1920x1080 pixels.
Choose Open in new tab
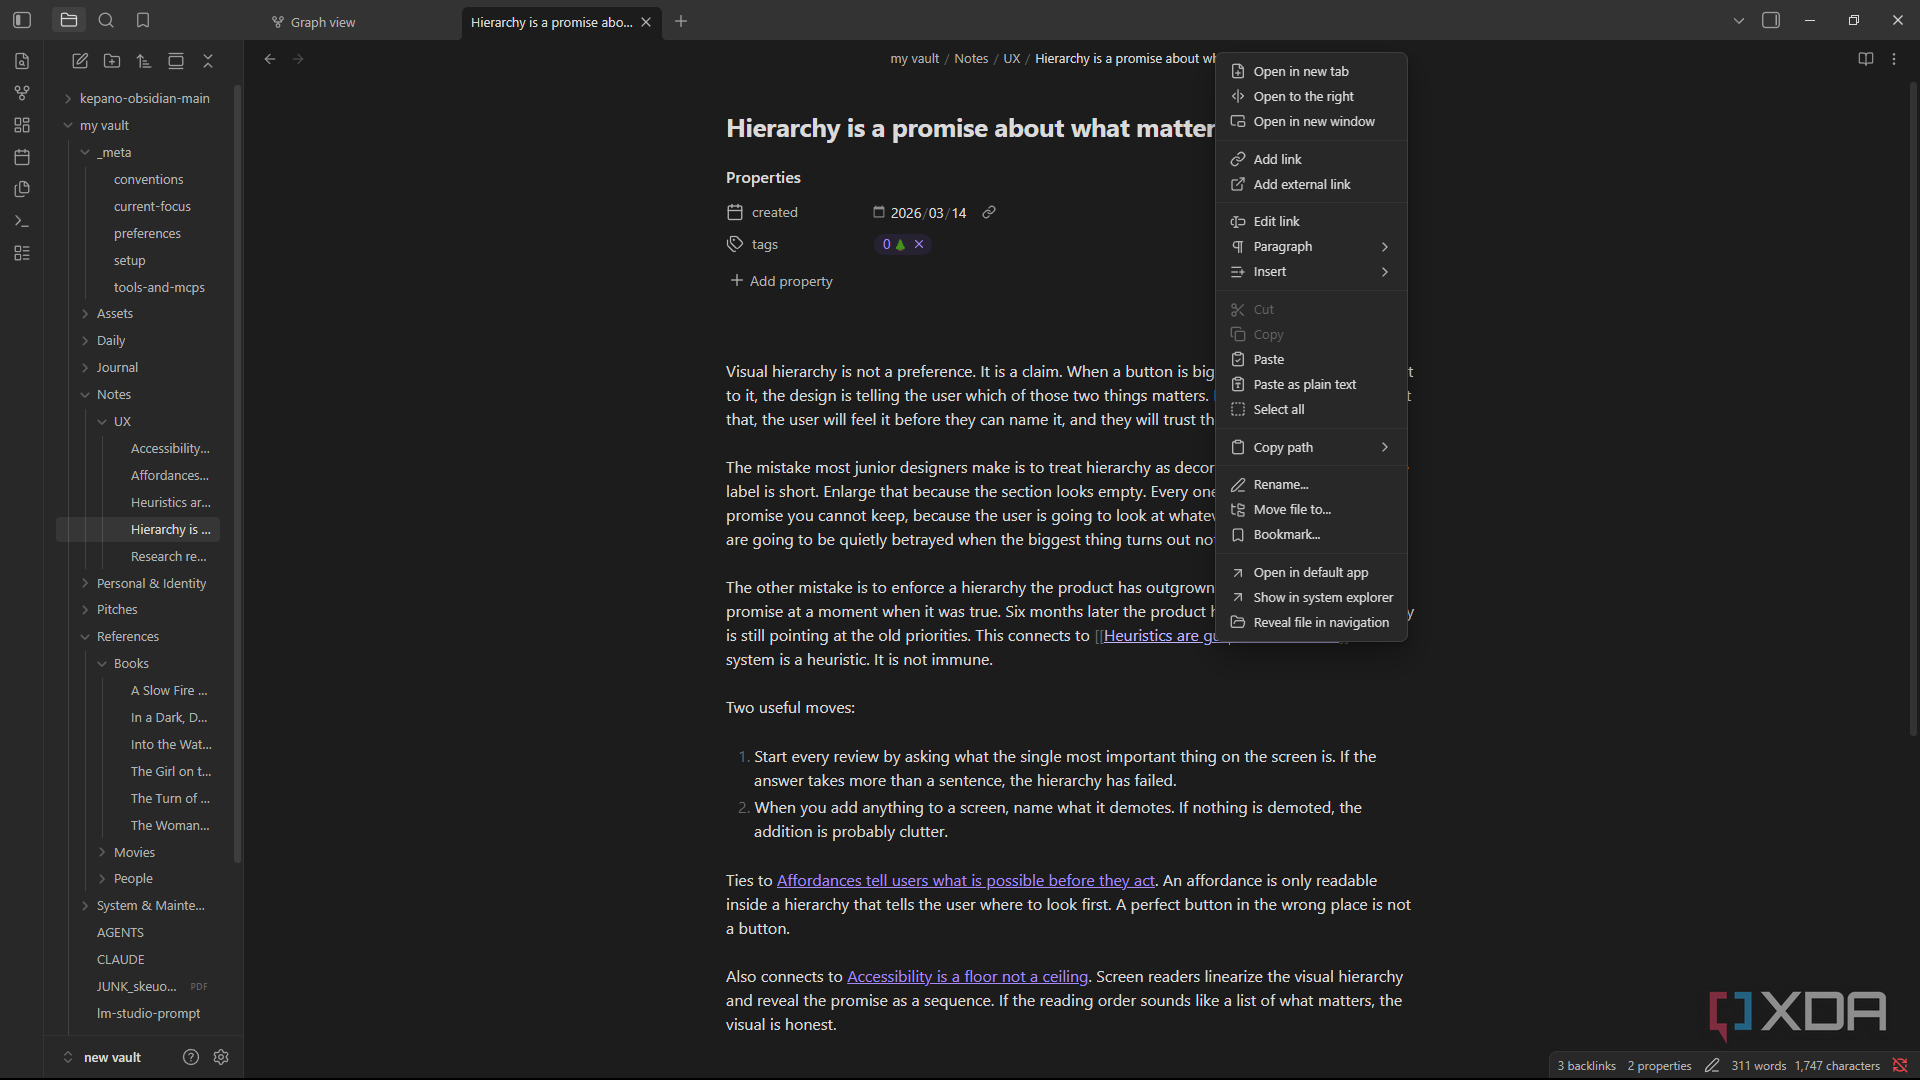click(x=1311, y=71)
